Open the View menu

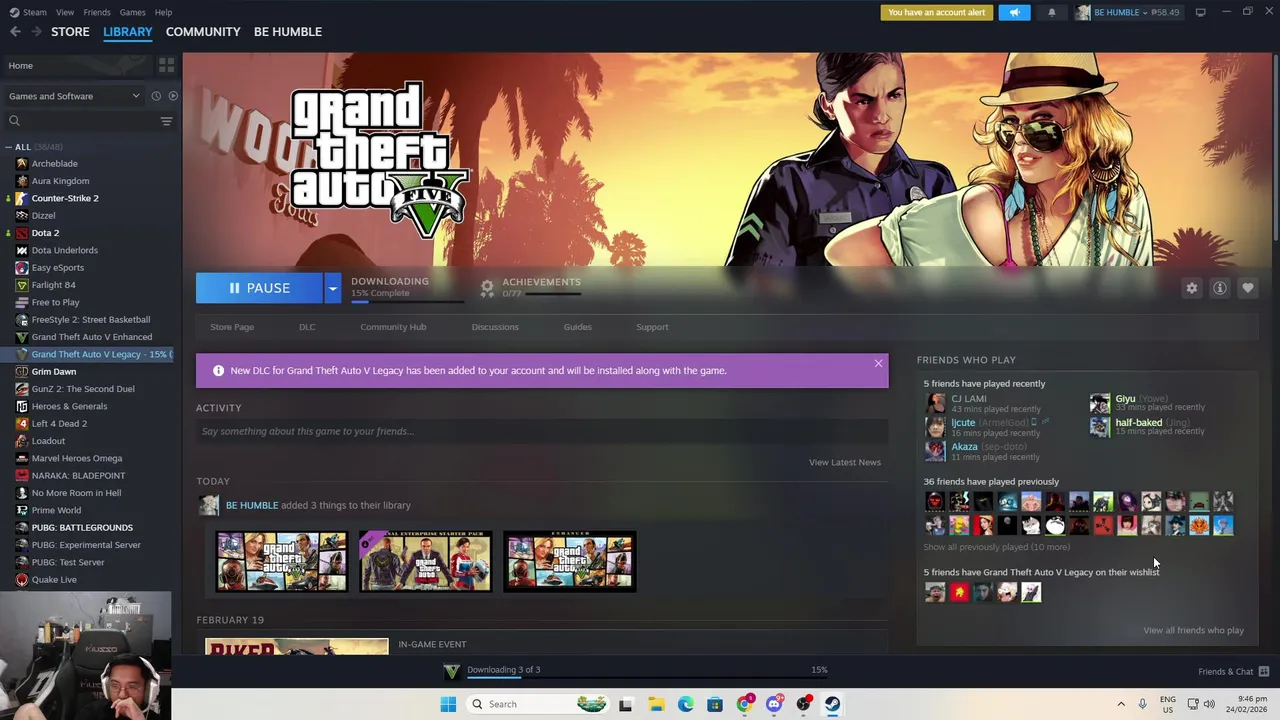pos(65,12)
